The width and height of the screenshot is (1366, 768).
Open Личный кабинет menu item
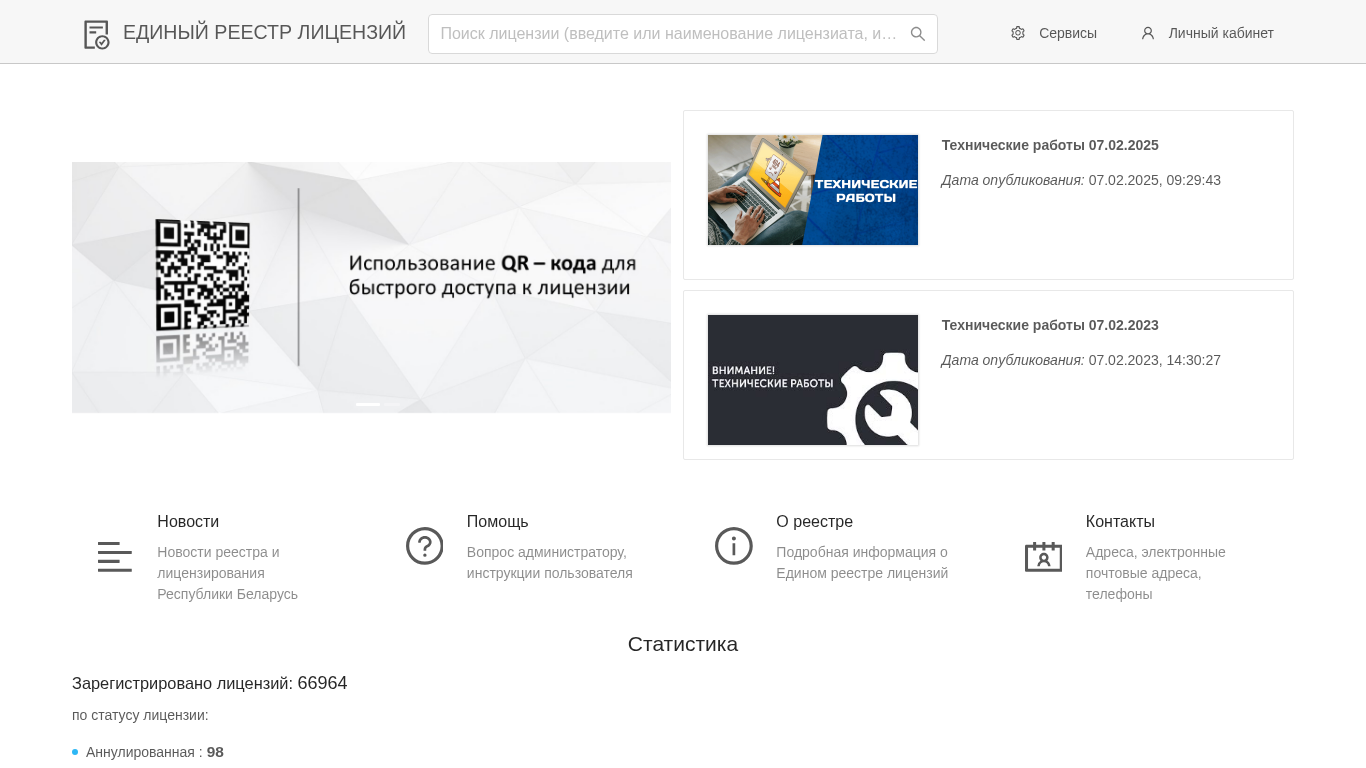click(1208, 33)
